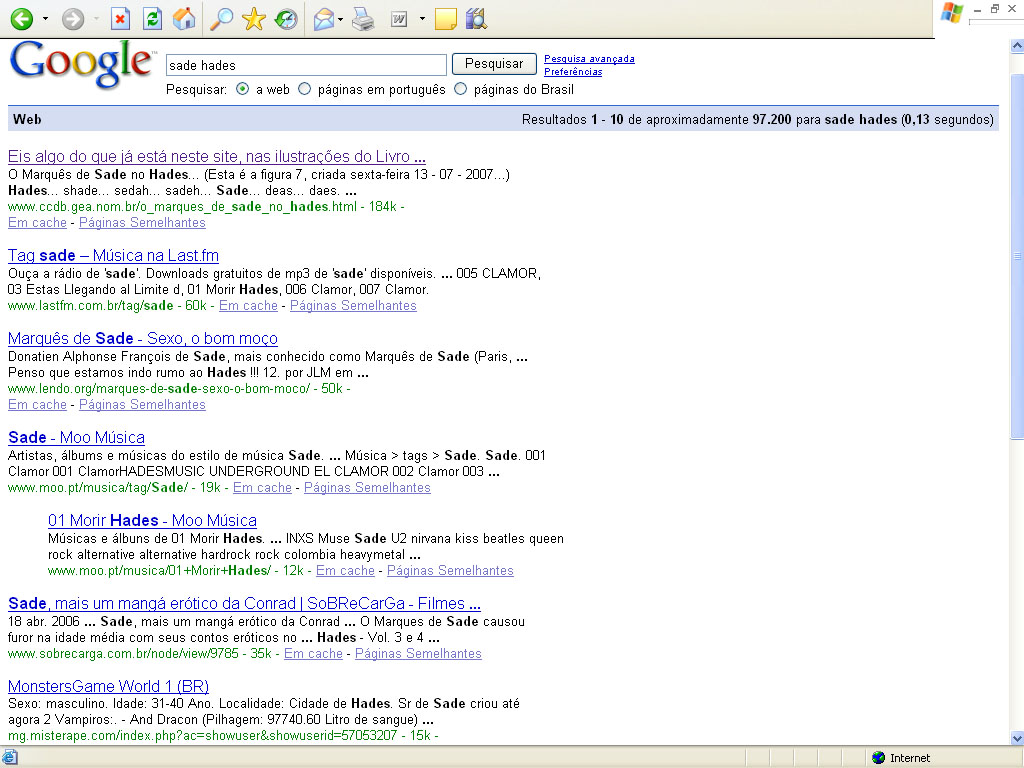The image size is (1024, 768).
Task: Click the vertical scrollbar down arrow
Action: tap(1016, 739)
